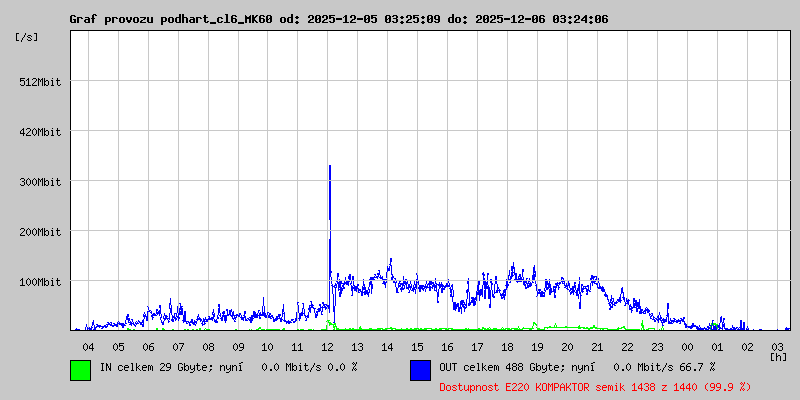Click the 300Mbit y-axis label
800x400 pixels.
pos(40,182)
